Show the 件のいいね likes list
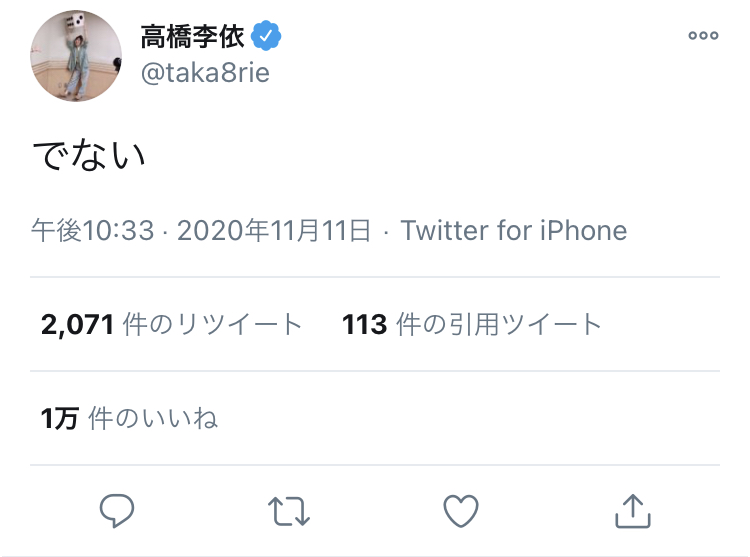The height and width of the screenshot is (557, 750). [153, 418]
